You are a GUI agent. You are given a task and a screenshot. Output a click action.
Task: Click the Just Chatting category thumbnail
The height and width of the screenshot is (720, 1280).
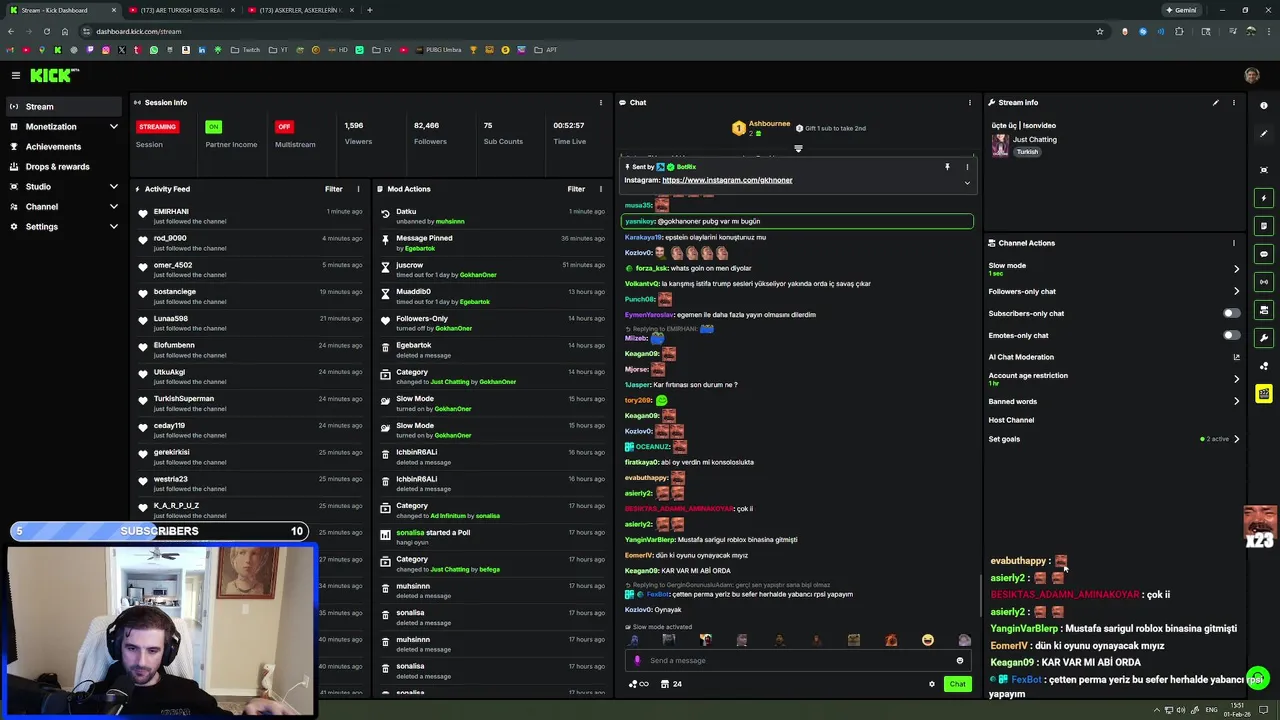1000,146
